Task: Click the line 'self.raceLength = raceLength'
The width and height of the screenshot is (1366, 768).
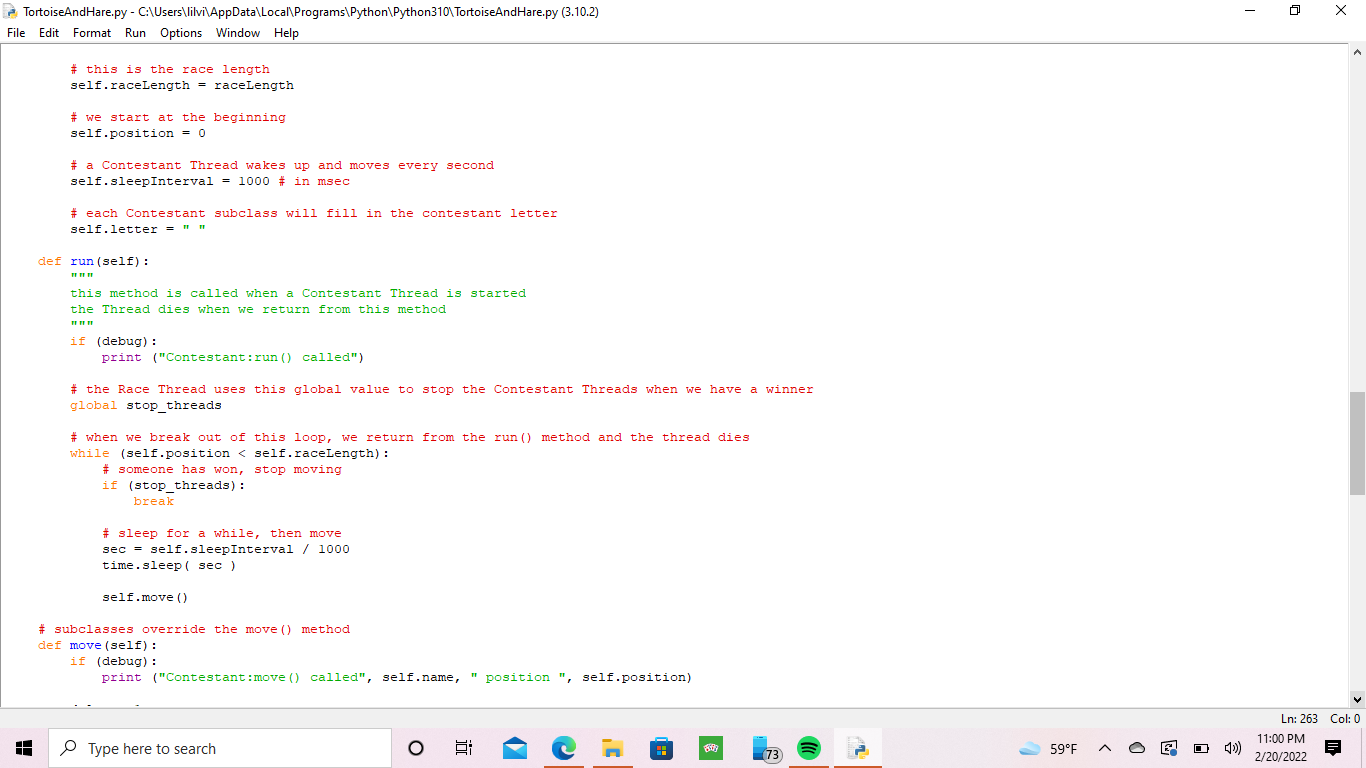Action: tap(182, 85)
